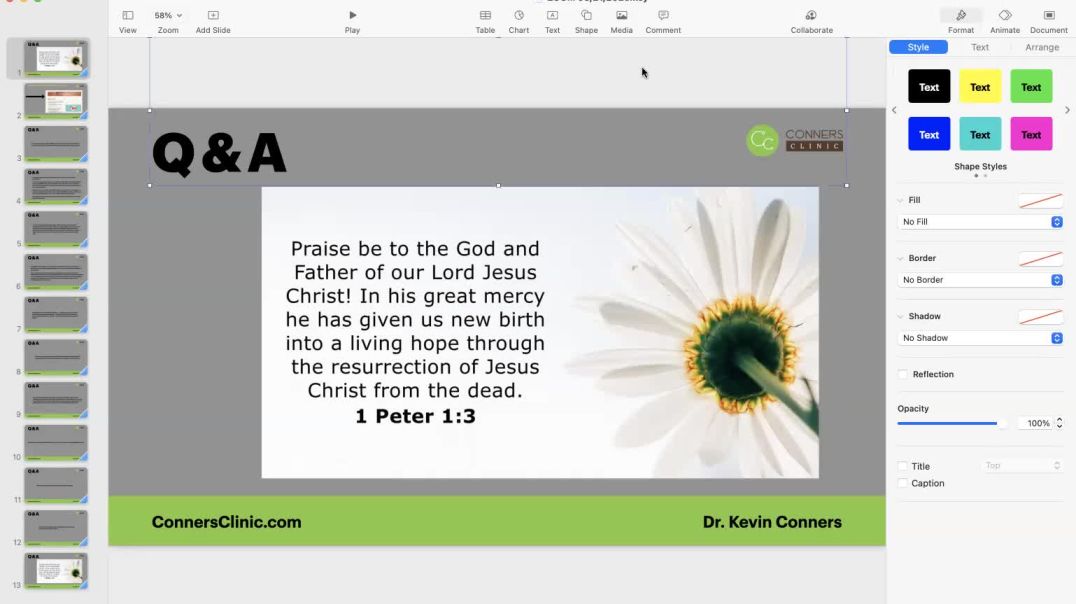
Task: Select slide 6 thumbnail
Action: point(56,272)
